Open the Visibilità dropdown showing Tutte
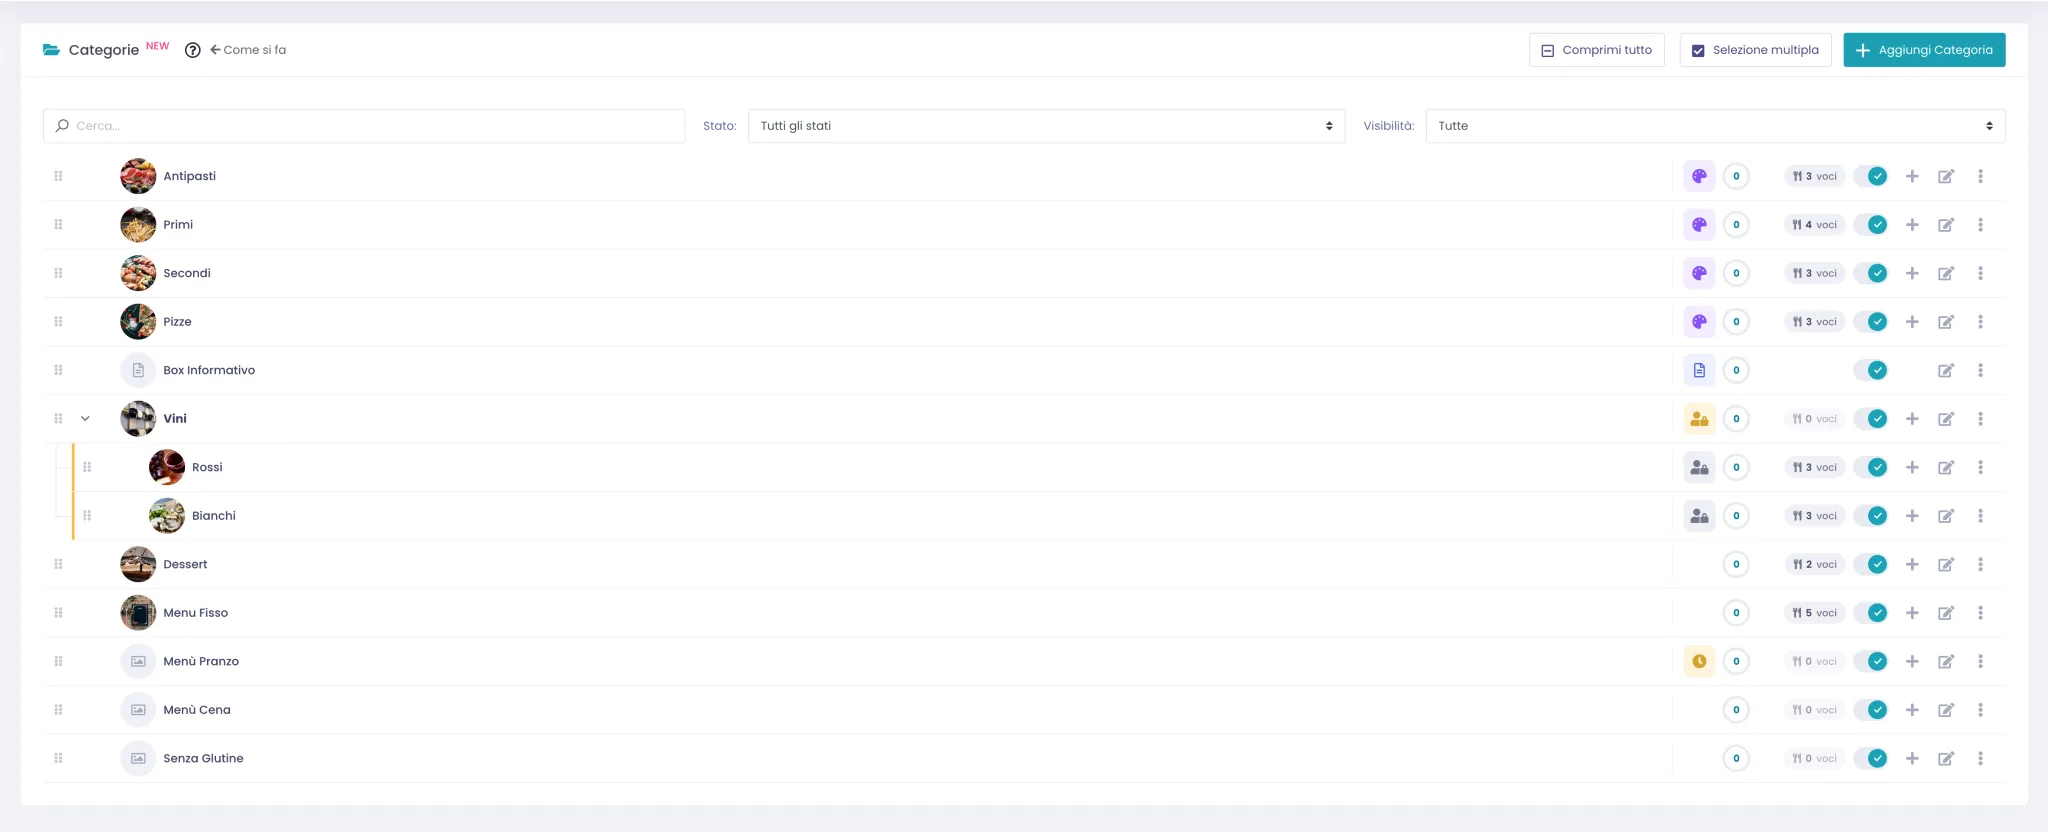Screen dimensions: 2048x832 [x=1715, y=126]
